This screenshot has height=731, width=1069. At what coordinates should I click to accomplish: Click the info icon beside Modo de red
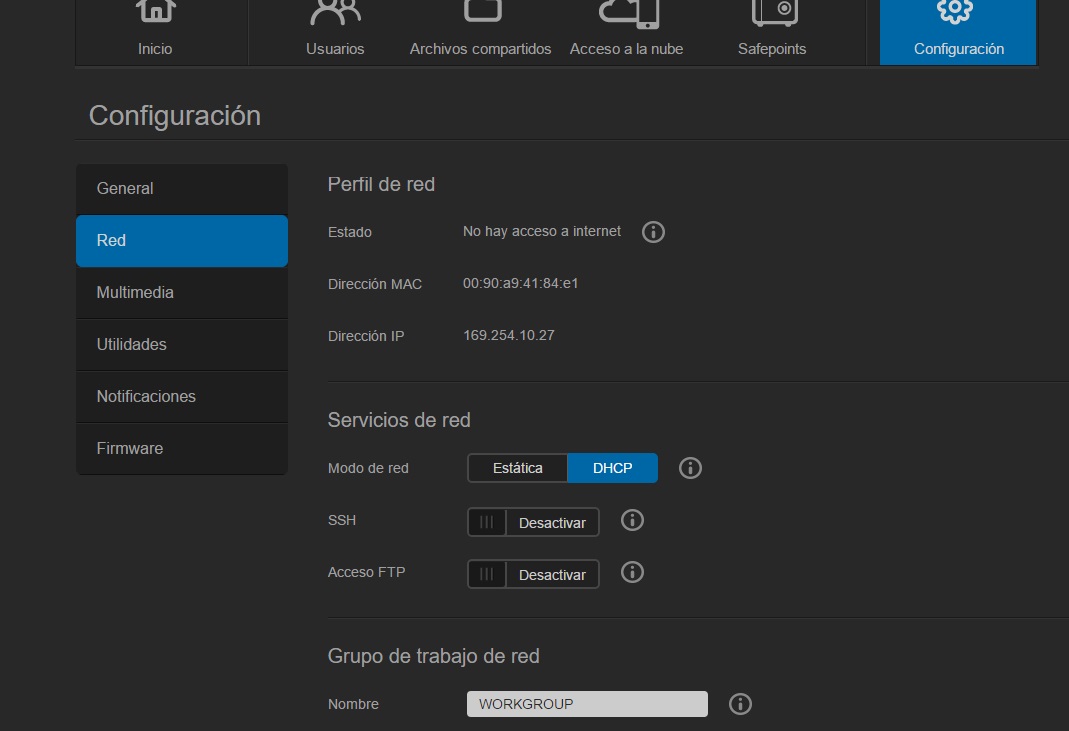pyautogui.click(x=690, y=468)
